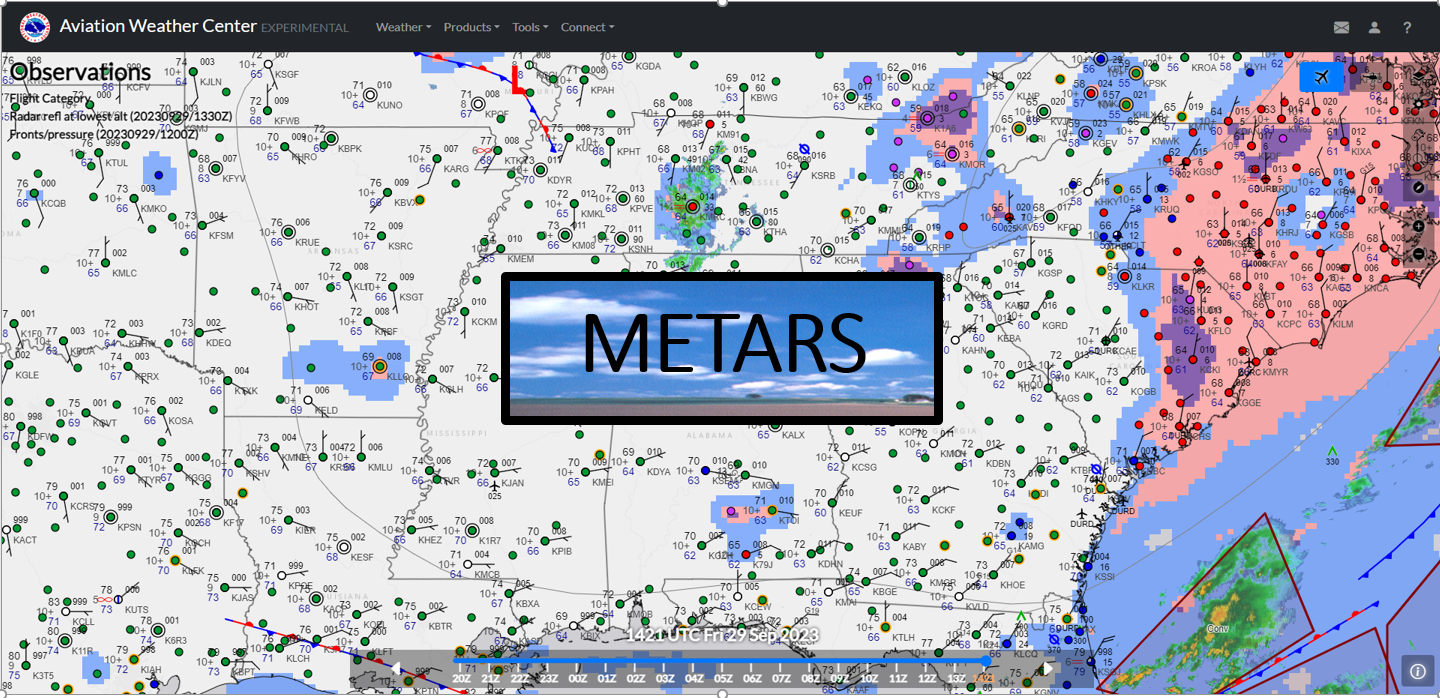1440x698 pixels.
Task: Click the KMLC station label
Action: [124, 273]
